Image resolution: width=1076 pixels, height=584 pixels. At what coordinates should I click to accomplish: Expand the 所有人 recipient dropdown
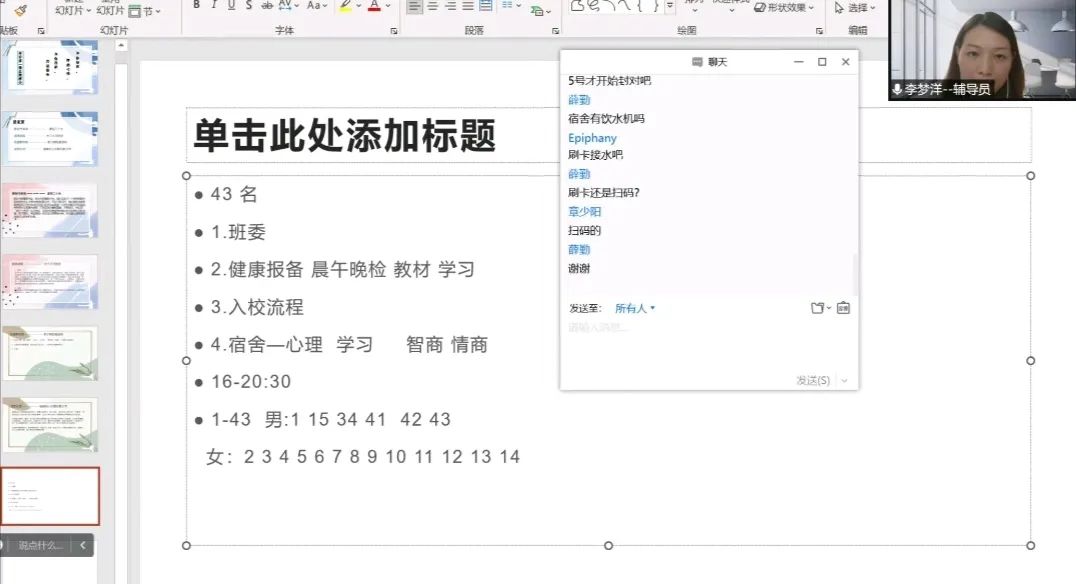coord(636,308)
